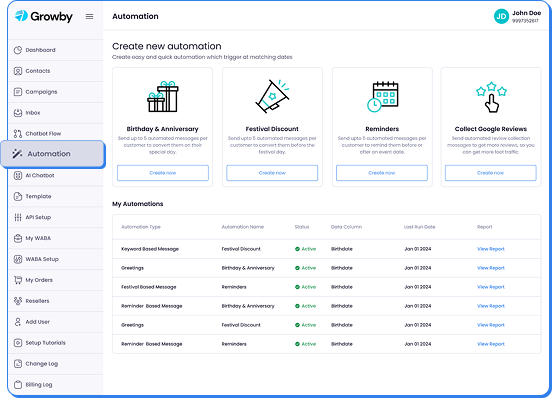
Task: Click the Change Log sidebar icon
Action: point(18,364)
